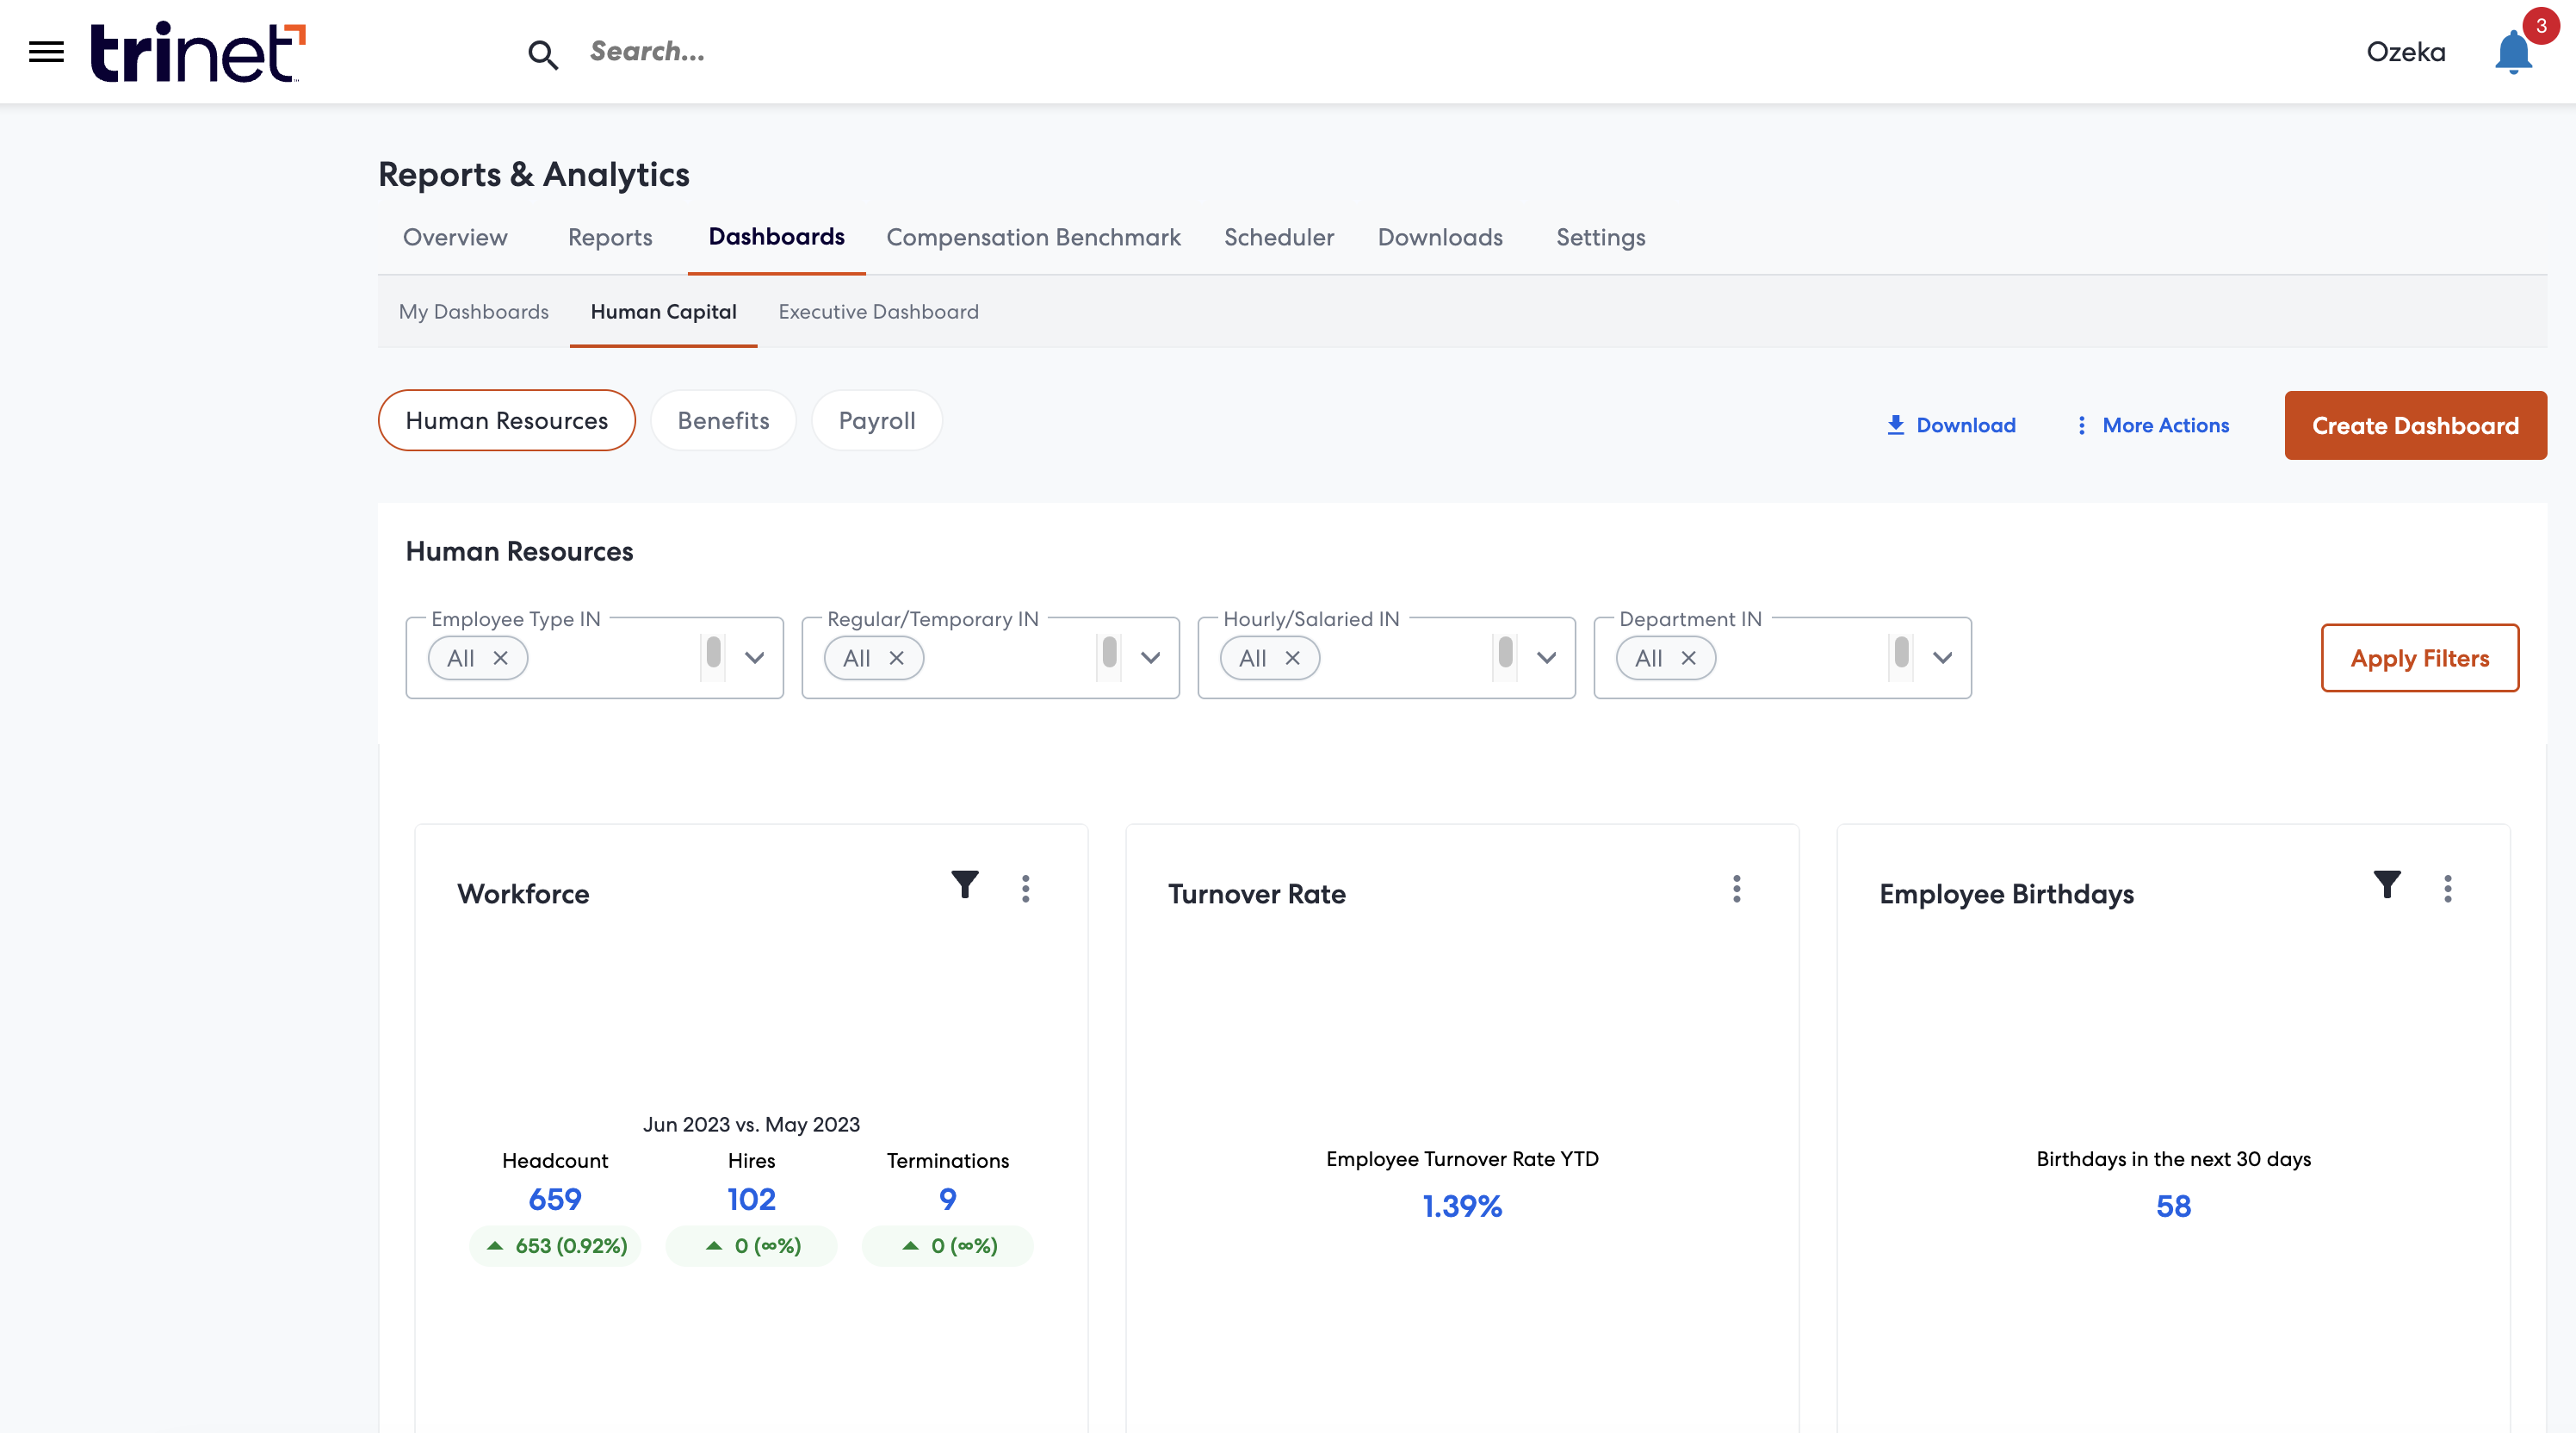Select My Dashboards sub-tab
This screenshot has height=1433, width=2576.
click(474, 312)
